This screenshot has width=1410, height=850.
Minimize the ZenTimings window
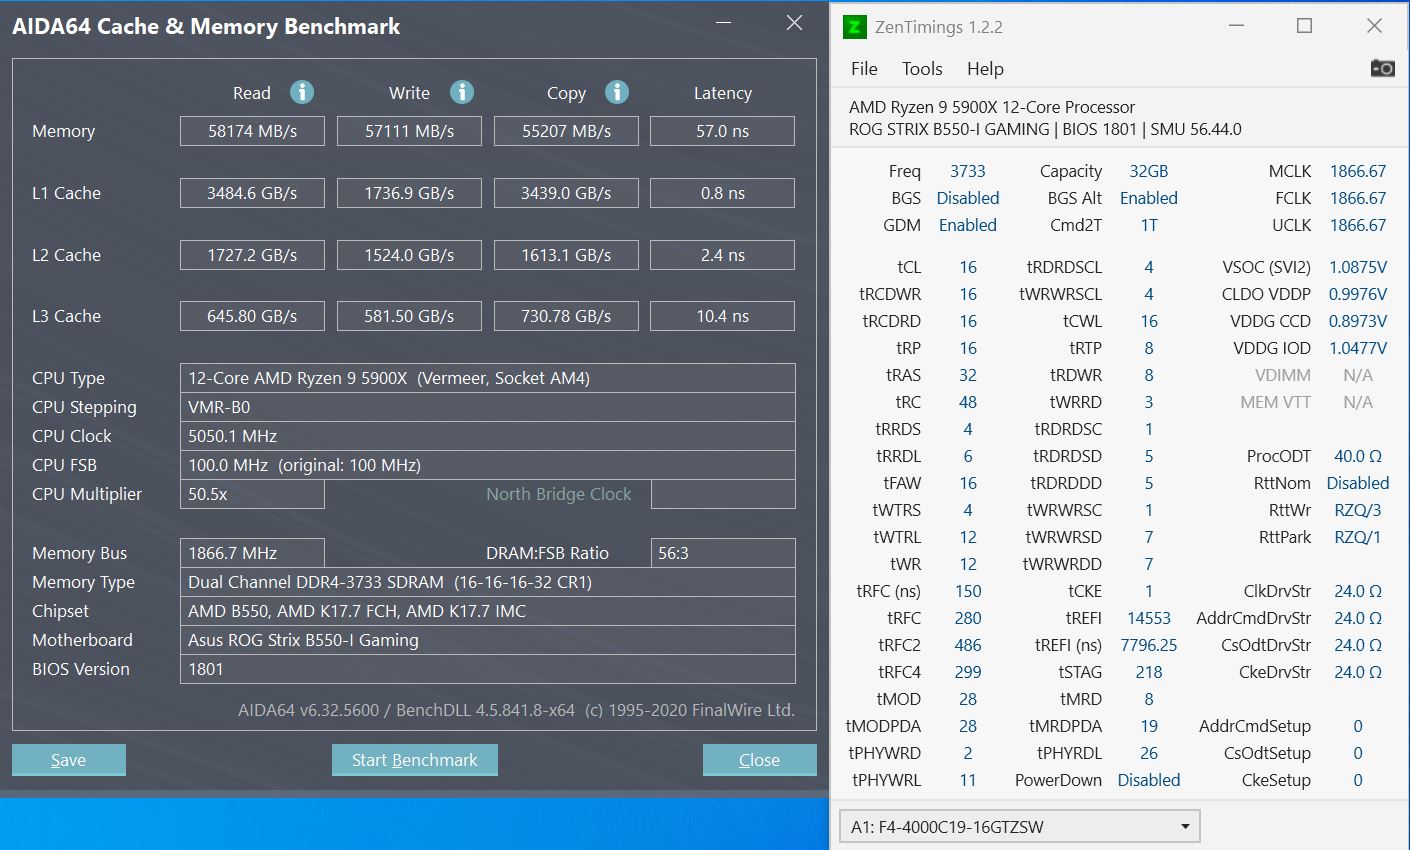(1237, 26)
